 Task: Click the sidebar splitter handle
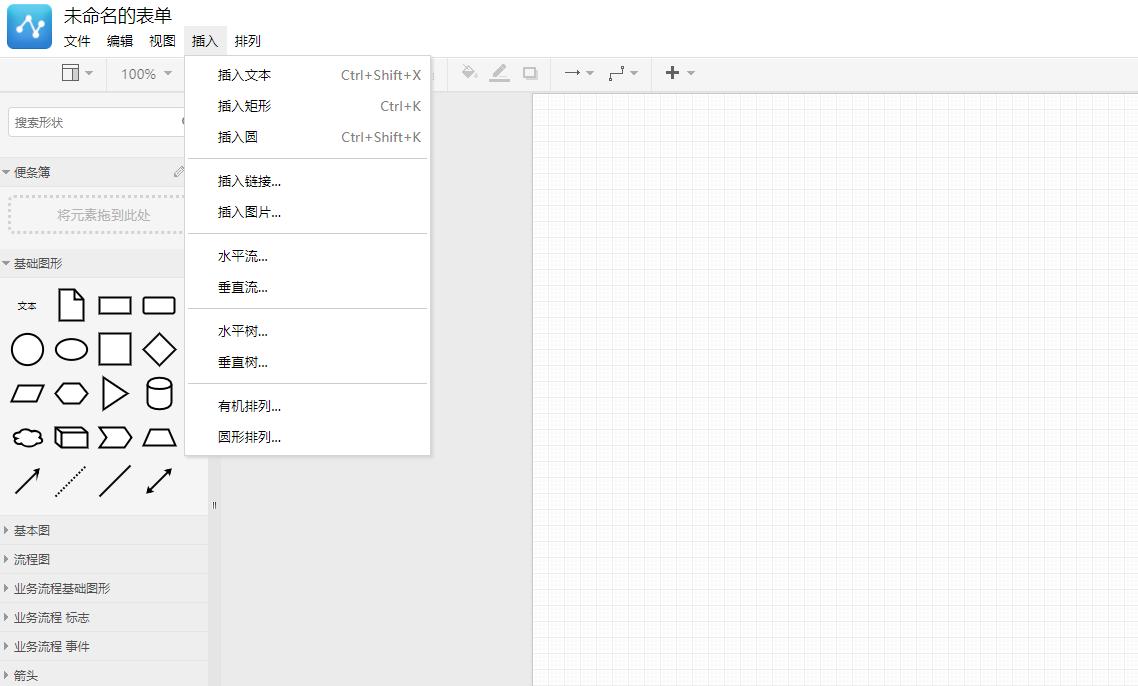coord(214,505)
